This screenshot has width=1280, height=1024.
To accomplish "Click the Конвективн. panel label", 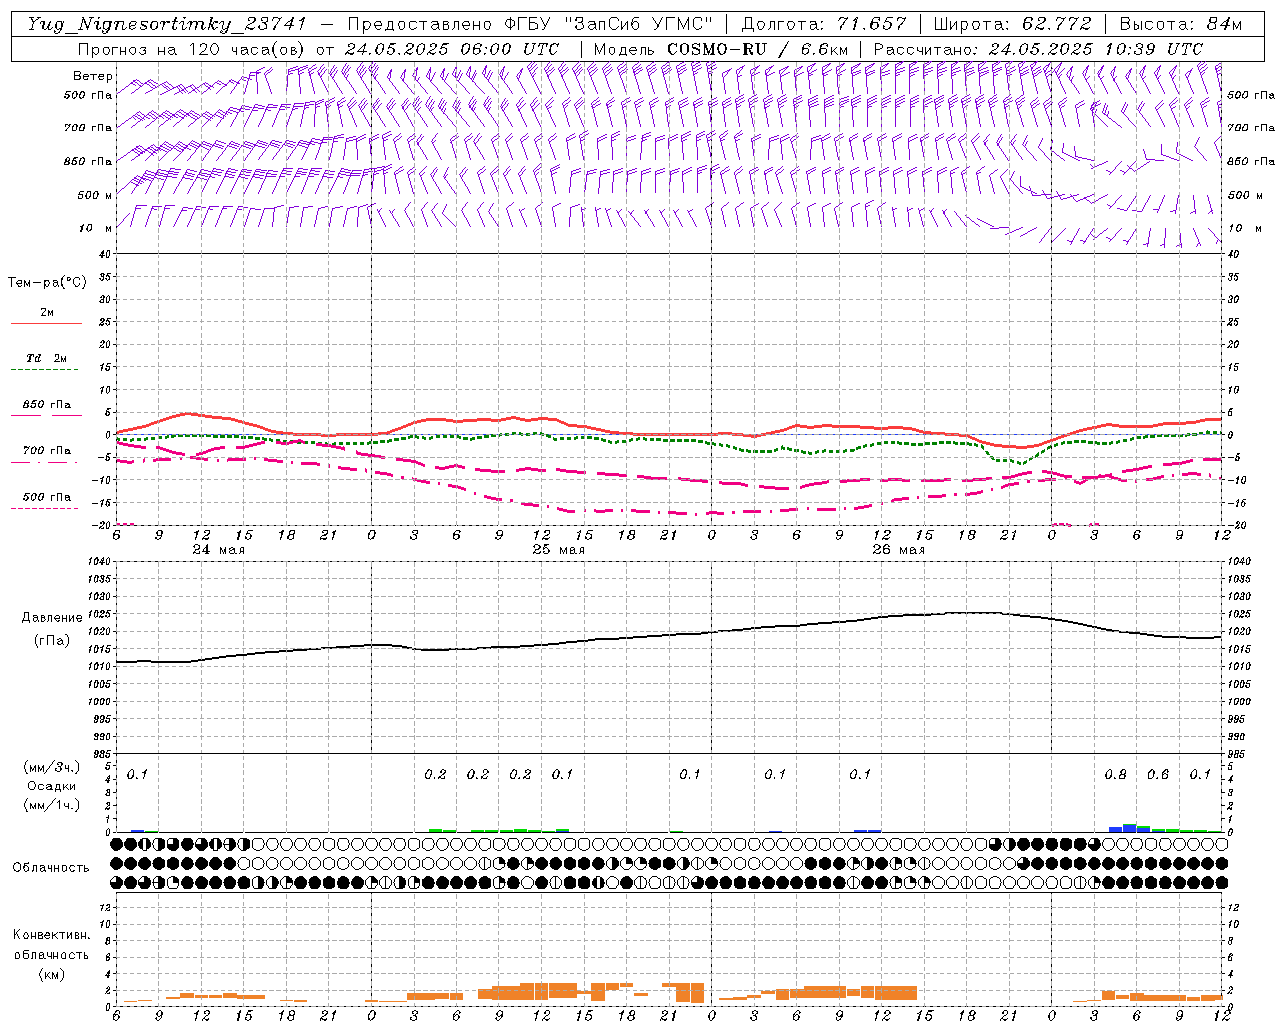I will [51, 935].
